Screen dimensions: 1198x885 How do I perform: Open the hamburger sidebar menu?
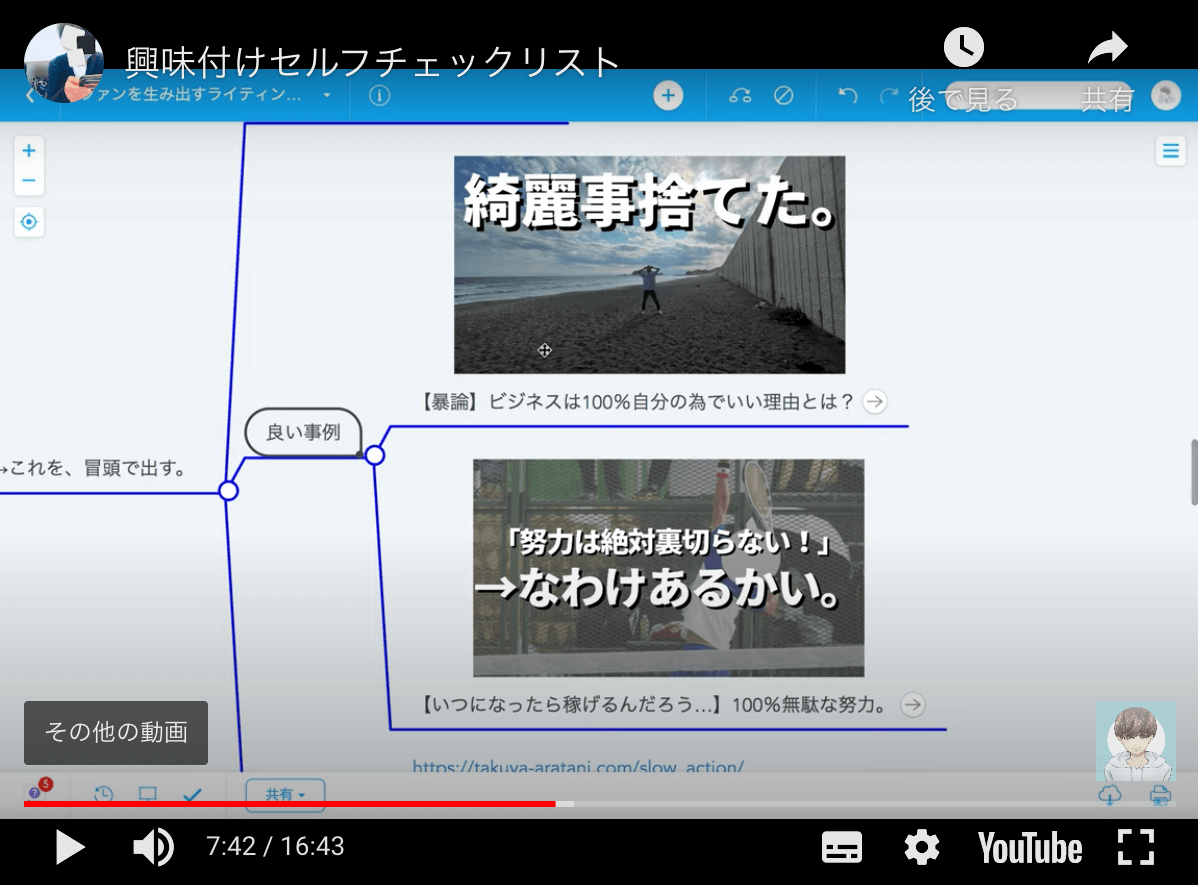1170,151
